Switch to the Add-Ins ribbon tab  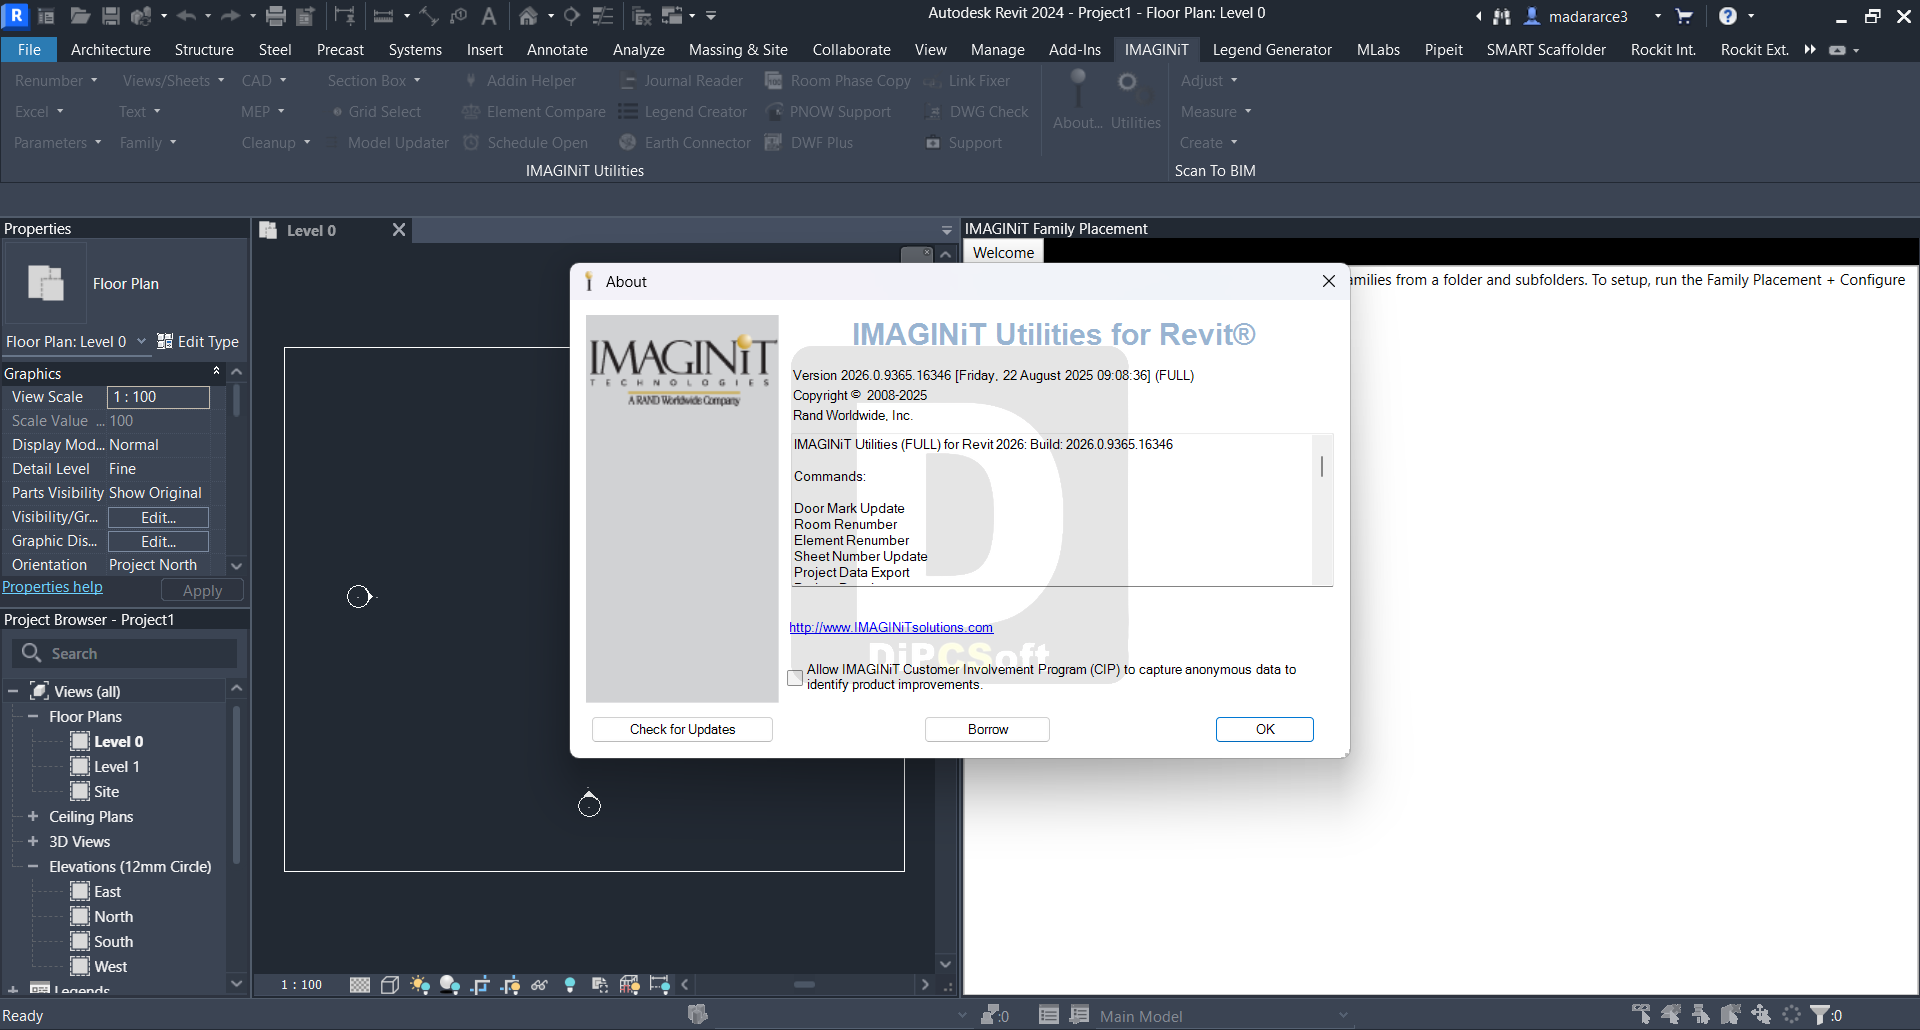pyautogui.click(x=1075, y=50)
